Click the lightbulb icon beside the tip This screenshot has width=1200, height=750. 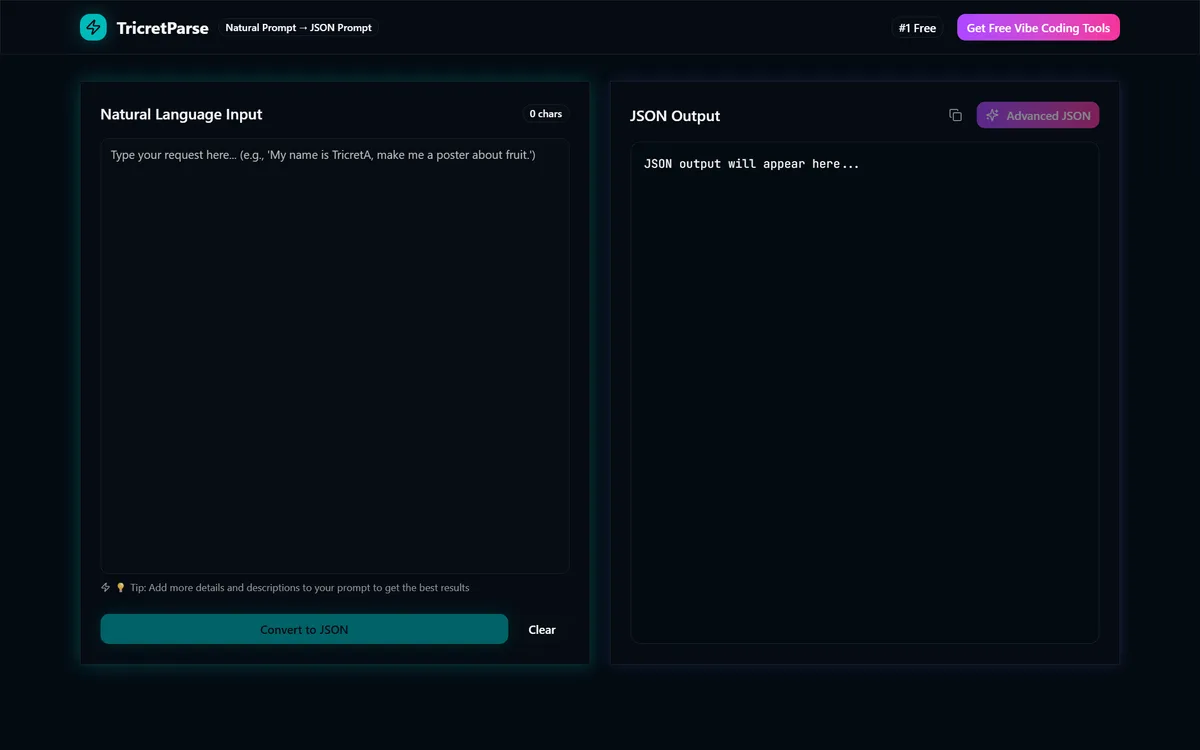(x=121, y=588)
